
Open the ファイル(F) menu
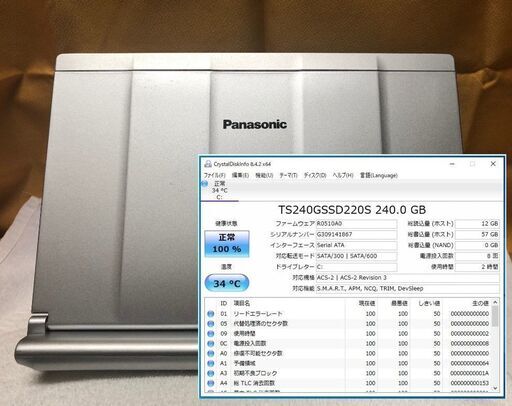[x=214, y=175]
